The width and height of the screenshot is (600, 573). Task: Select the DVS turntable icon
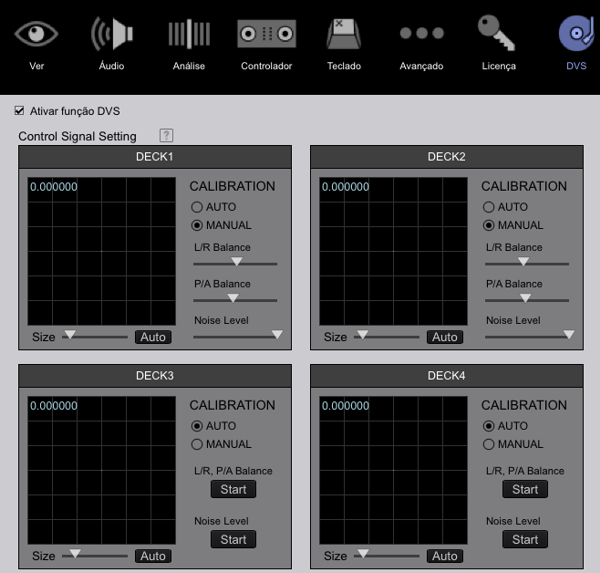(x=576, y=34)
